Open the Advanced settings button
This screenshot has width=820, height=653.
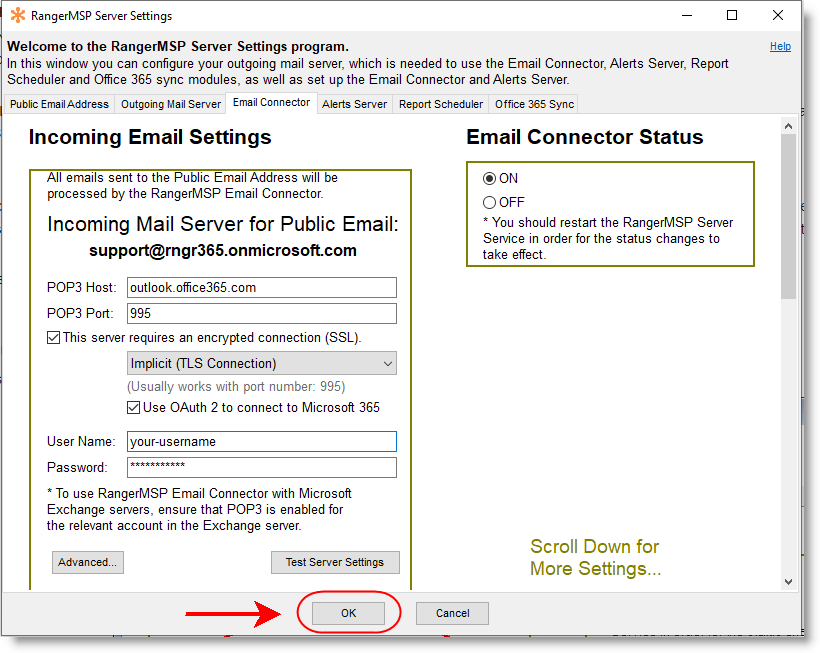point(87,562)
